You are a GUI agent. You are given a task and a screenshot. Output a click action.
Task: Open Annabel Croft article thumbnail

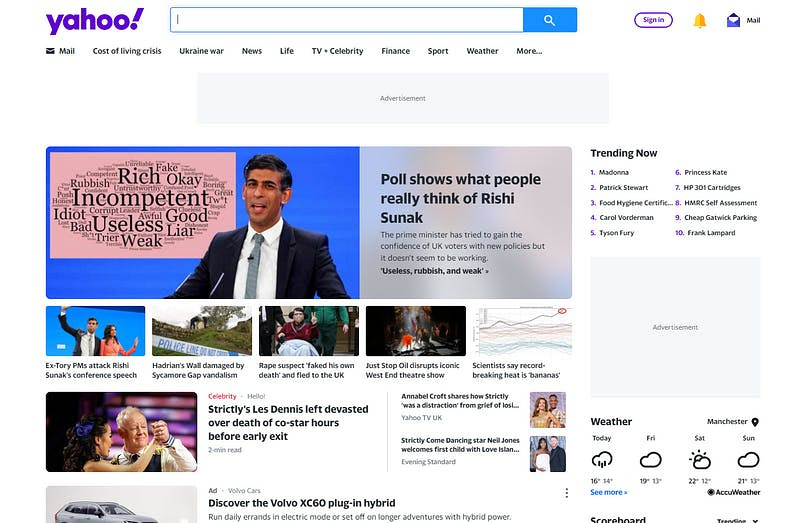(x=547, y=410)
